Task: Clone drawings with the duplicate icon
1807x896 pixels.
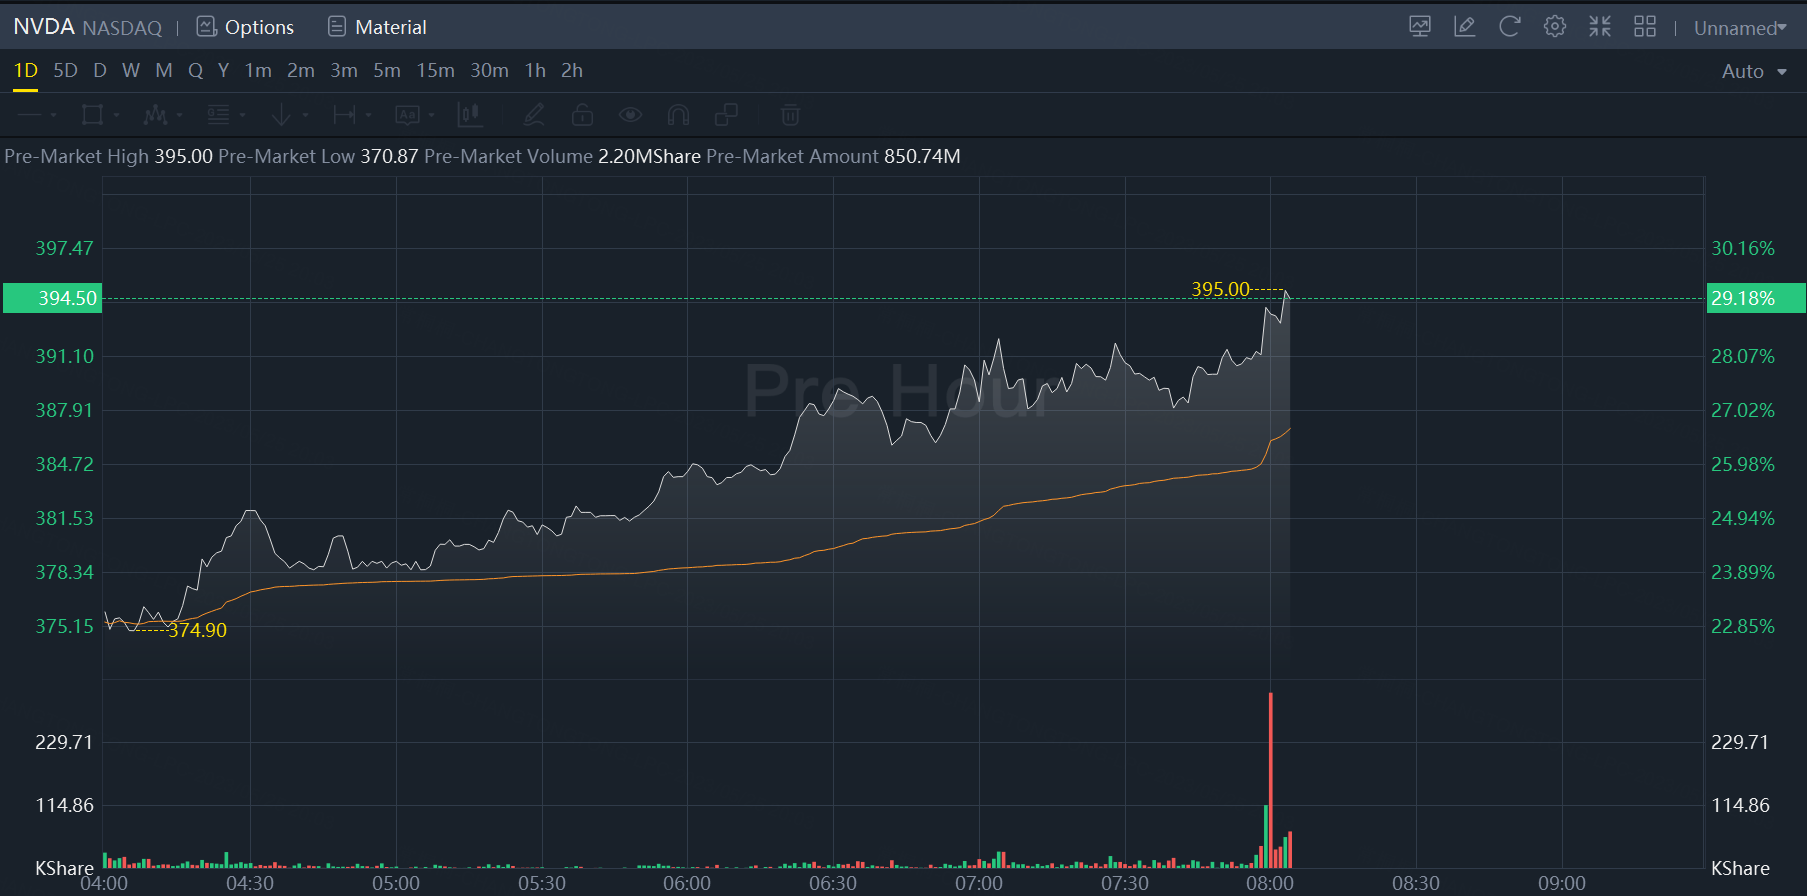Action: (727, 115)
